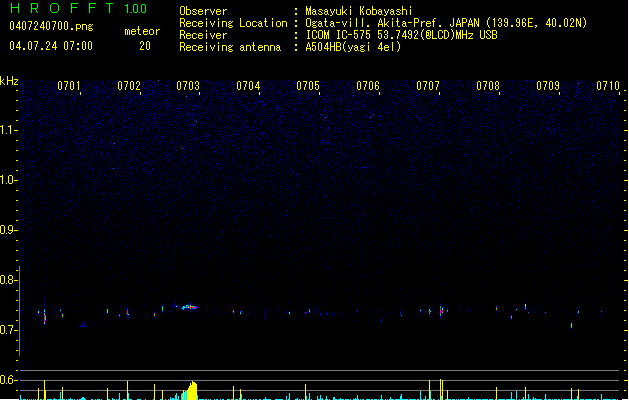Viewport: 629px width, 400px height.
Task: Click the 0.7 kHz axis label
Action: tap(9, 330)
